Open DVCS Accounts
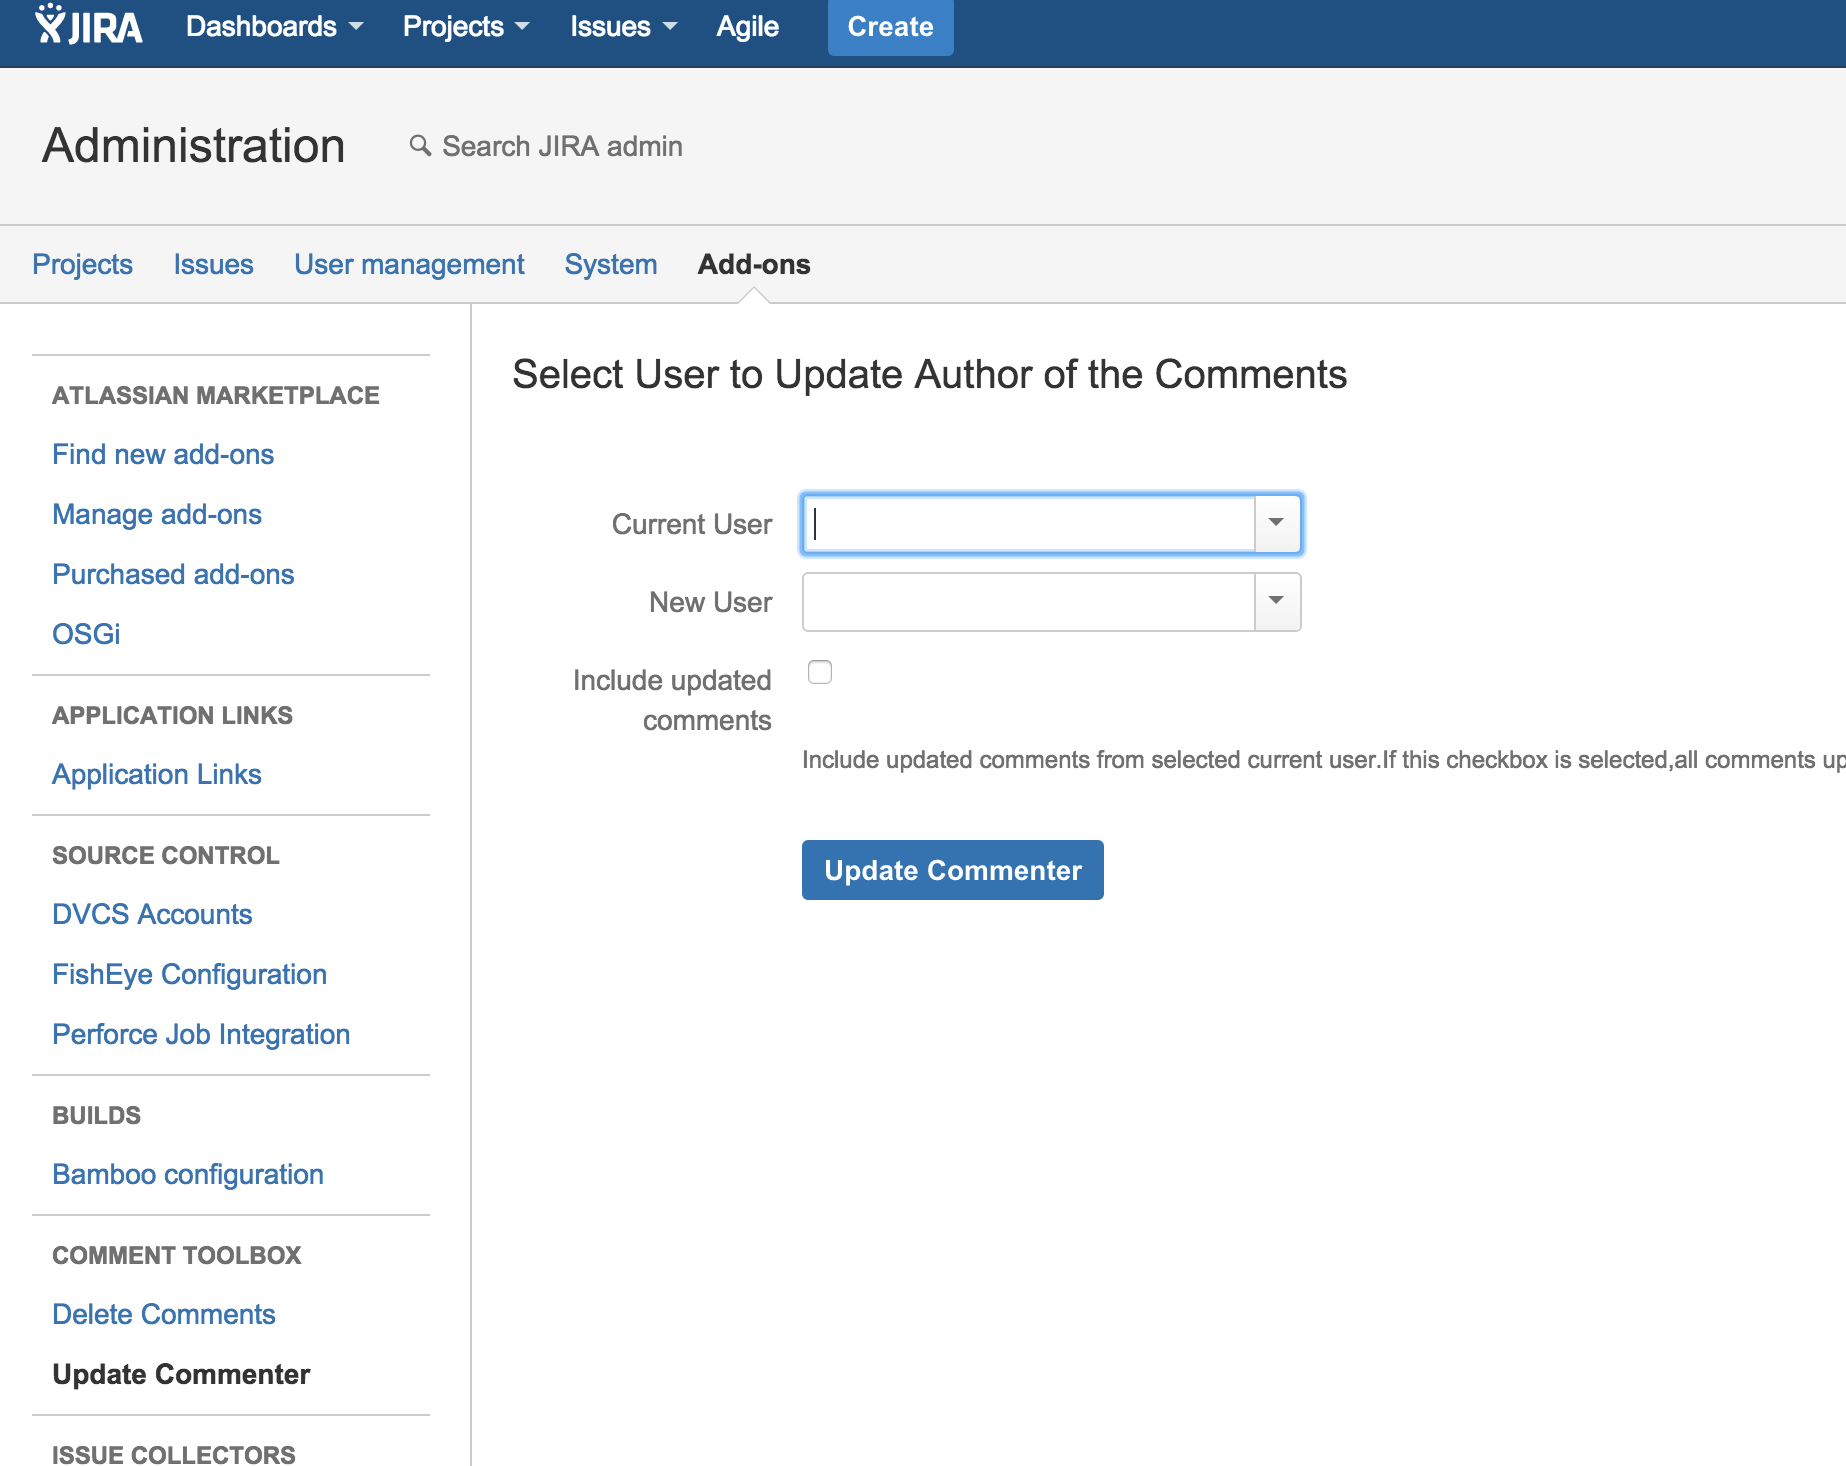 (x=152, y=914)
